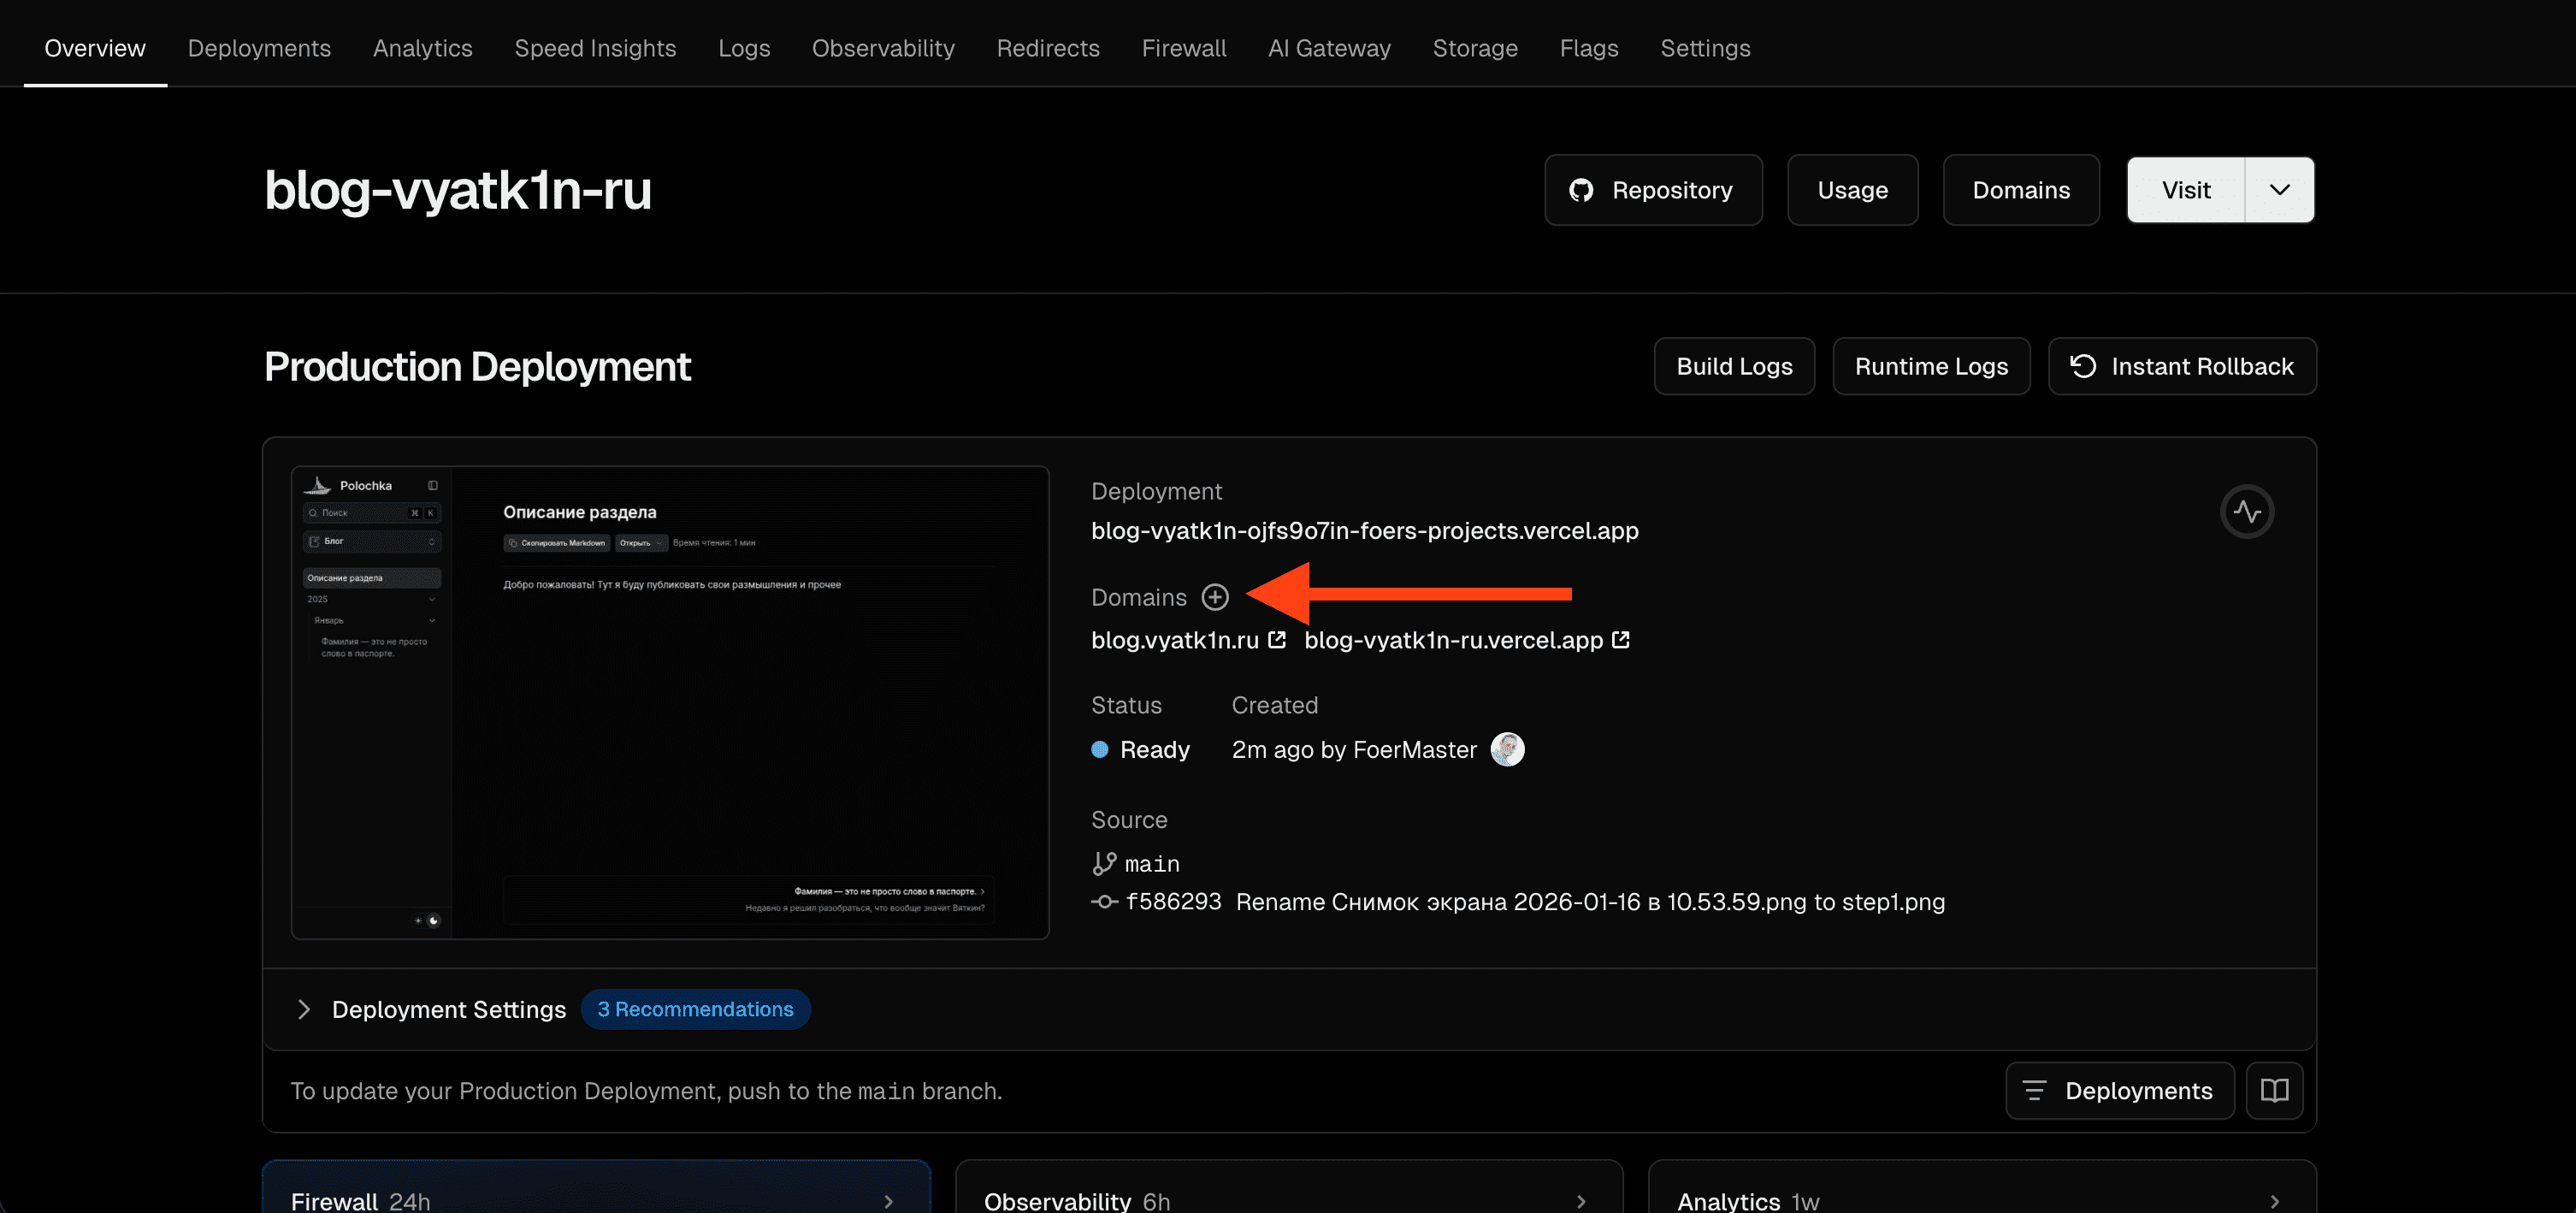
Task: Click the deployment preview thumbnail
Action: 670,702
